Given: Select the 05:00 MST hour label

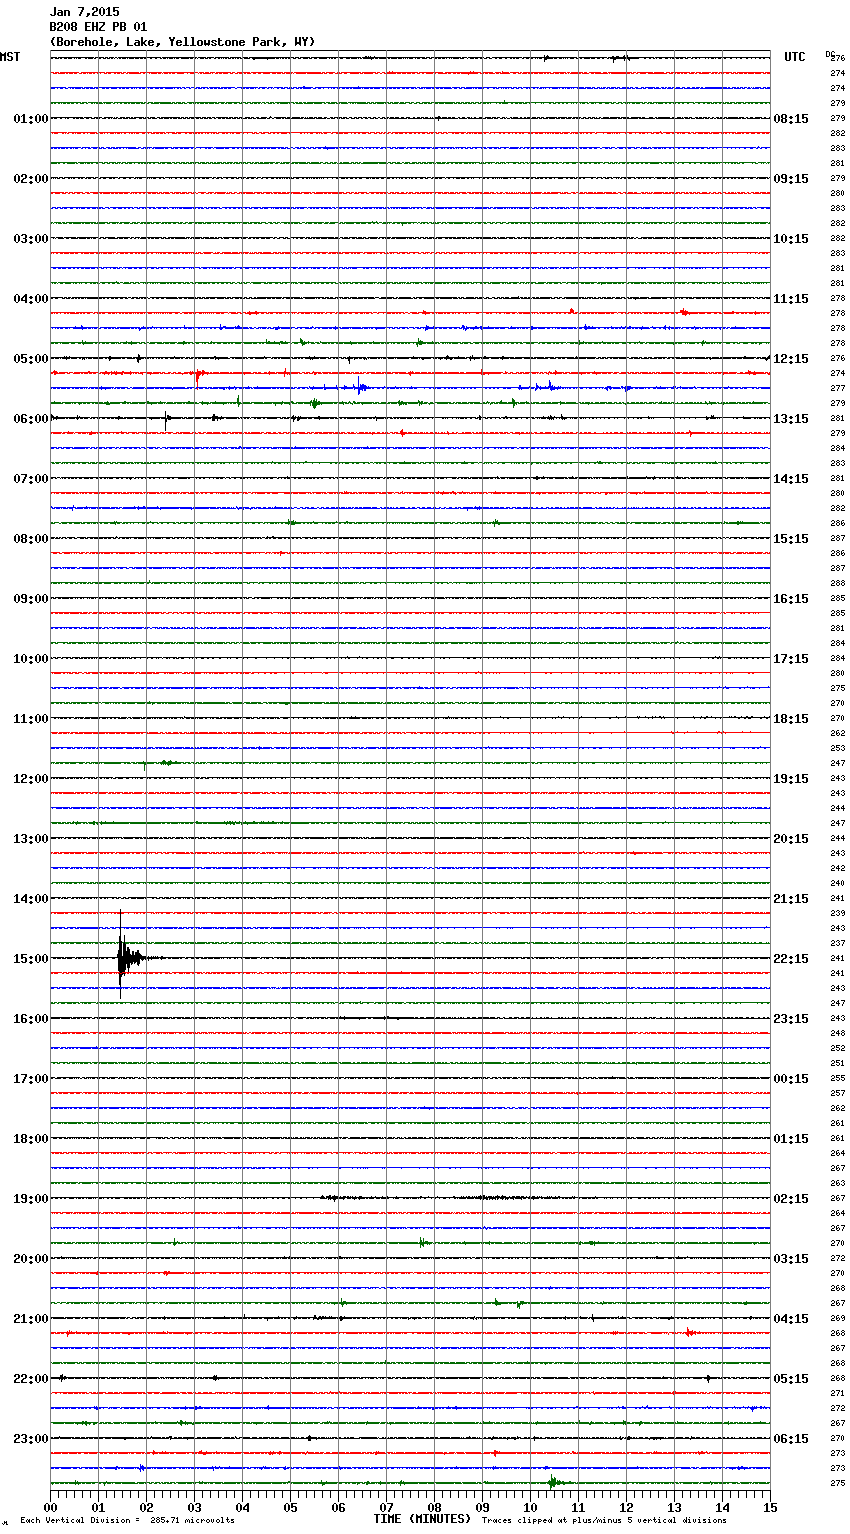Looking at the screenshot, I should [31, 359].
